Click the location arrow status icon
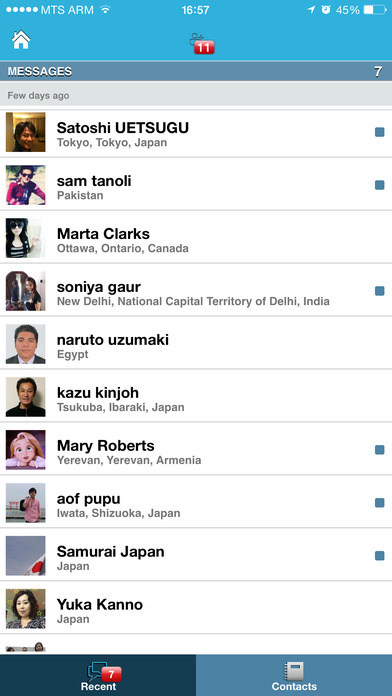The height and width of the screenshot is (696, 392). [x=311, y=10]
